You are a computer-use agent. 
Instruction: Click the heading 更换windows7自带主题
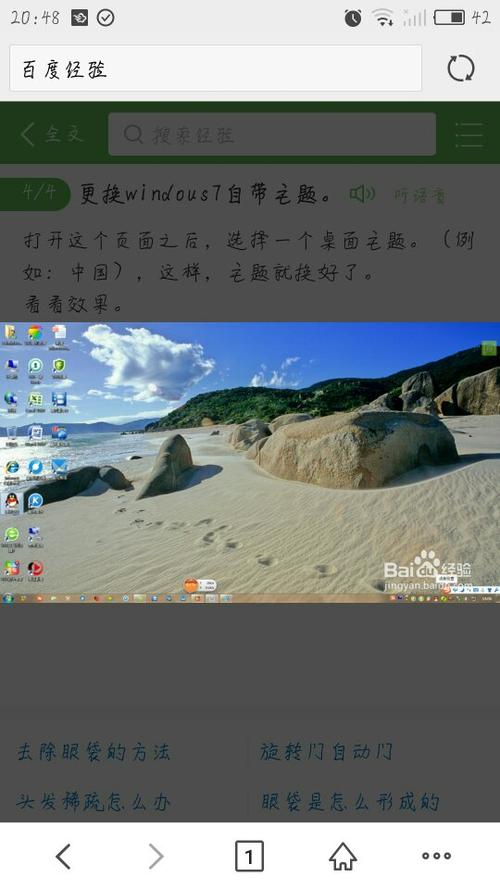pos(205,194)
